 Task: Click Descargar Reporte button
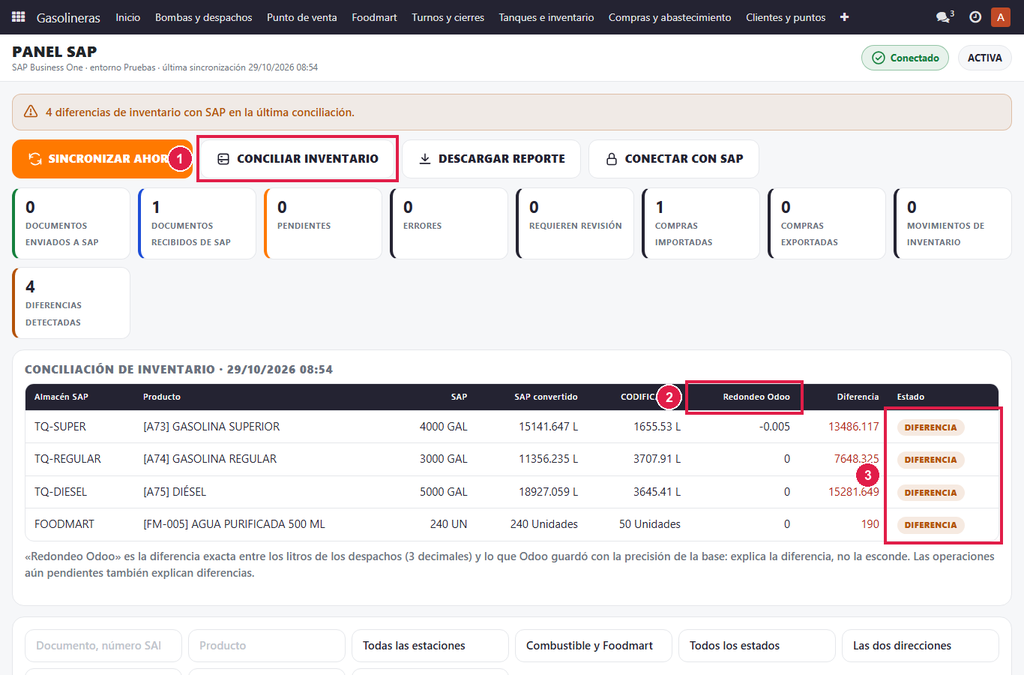(x=491, y=159)
